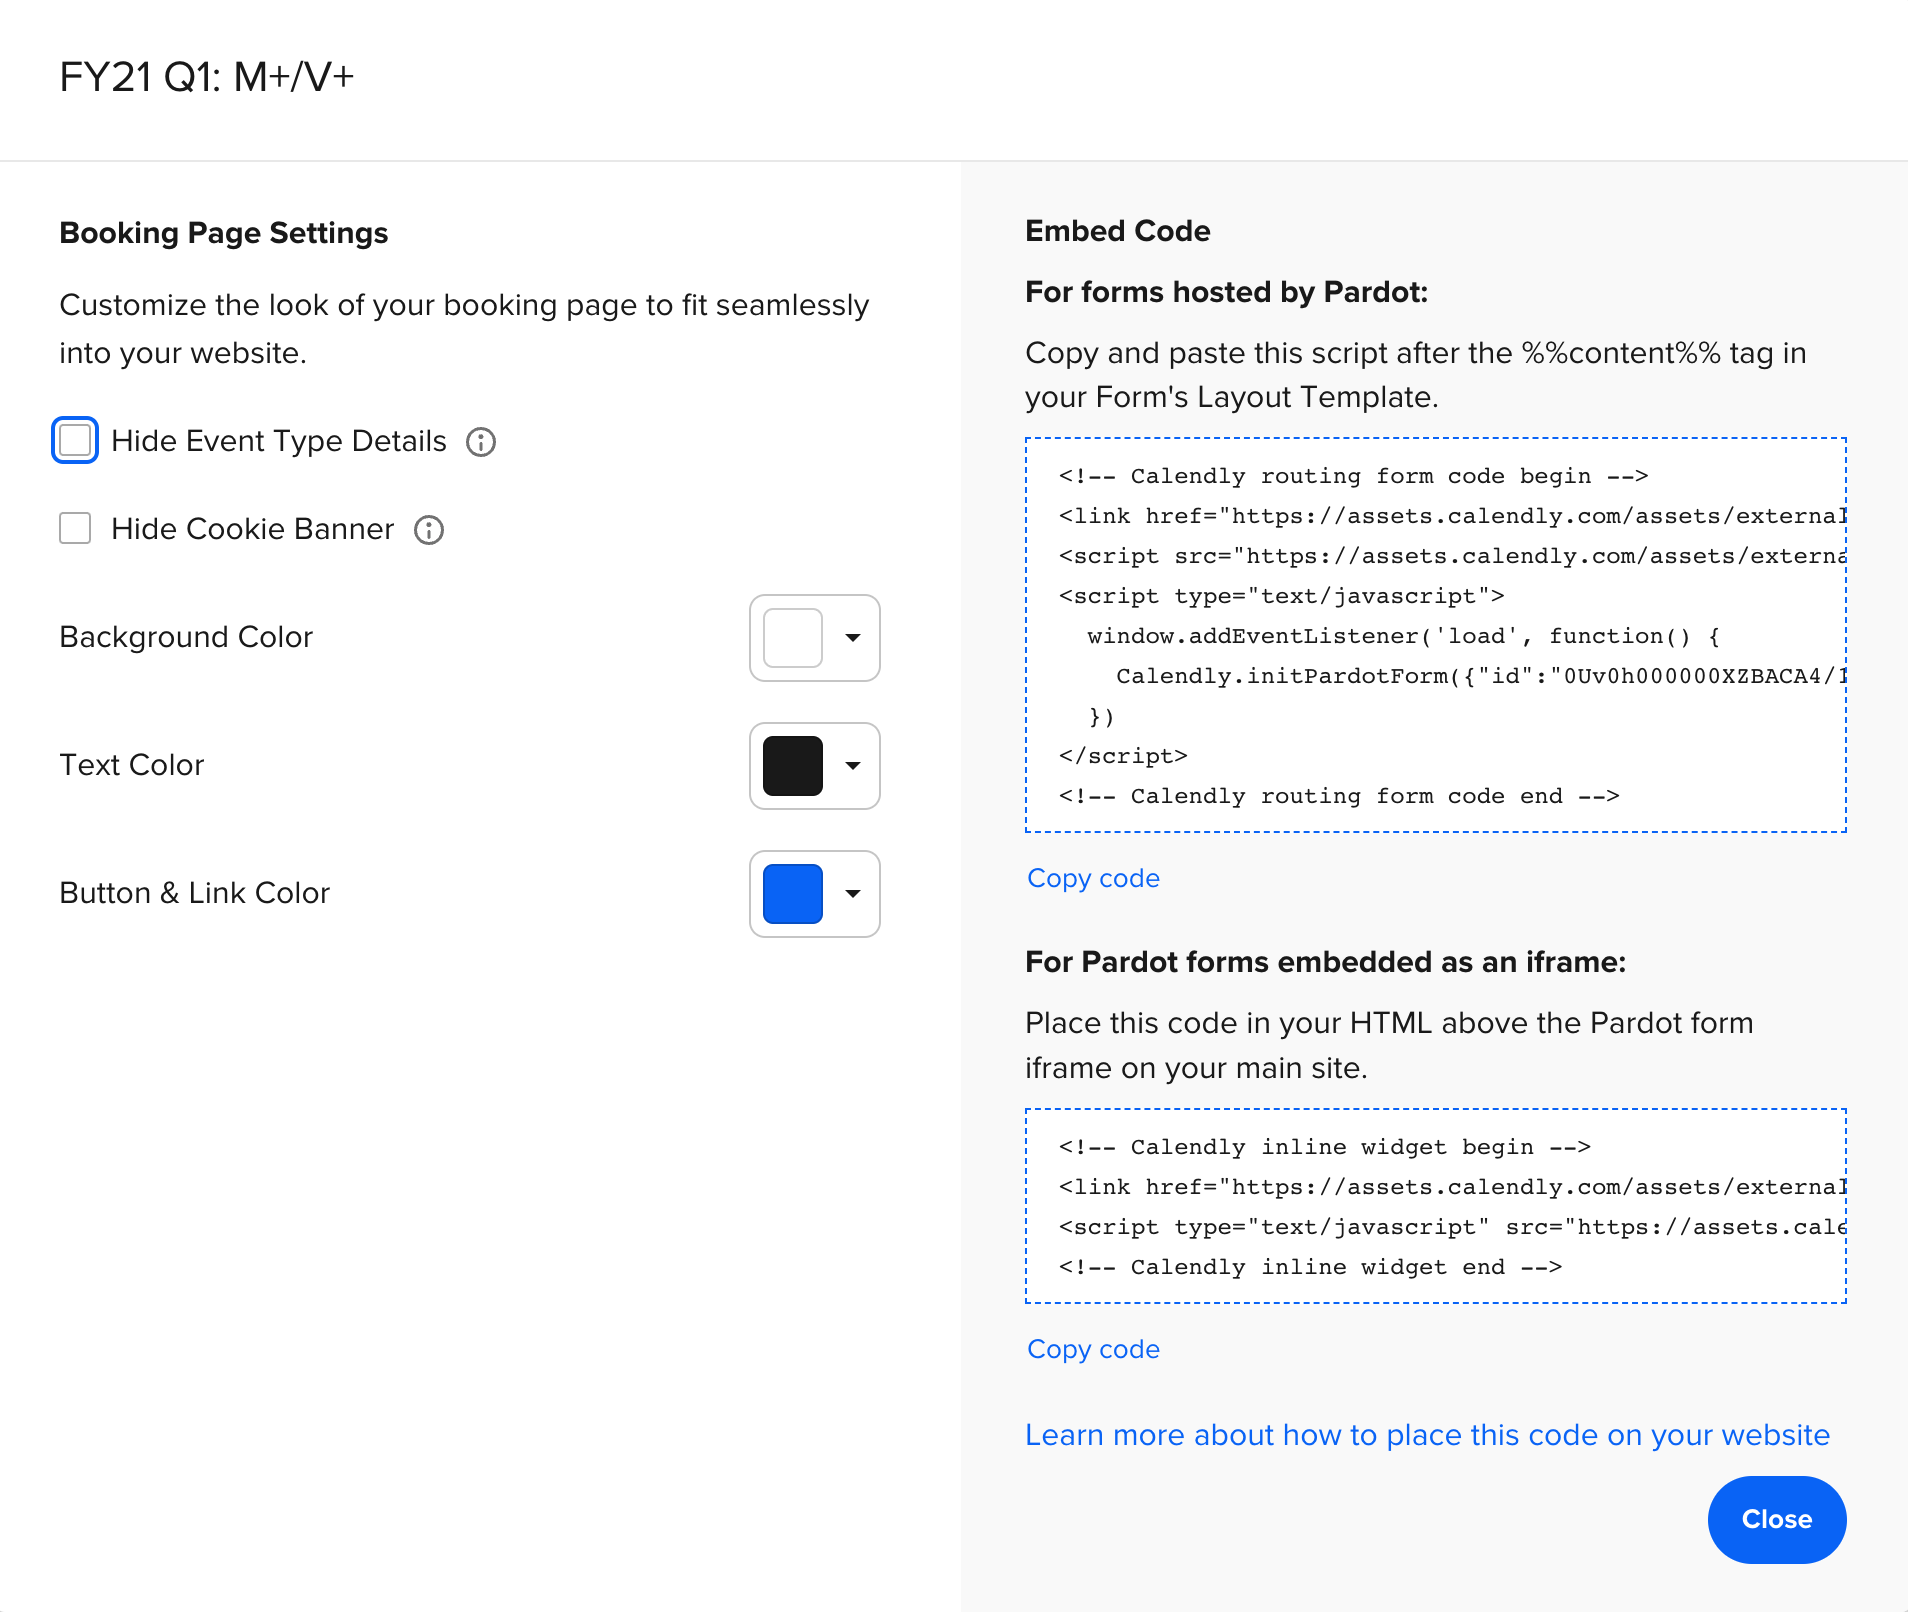This screenshot has height=1612, width=1908.
Task: Copy code for Pardot iframe forms
Action: point(1093,1349)
